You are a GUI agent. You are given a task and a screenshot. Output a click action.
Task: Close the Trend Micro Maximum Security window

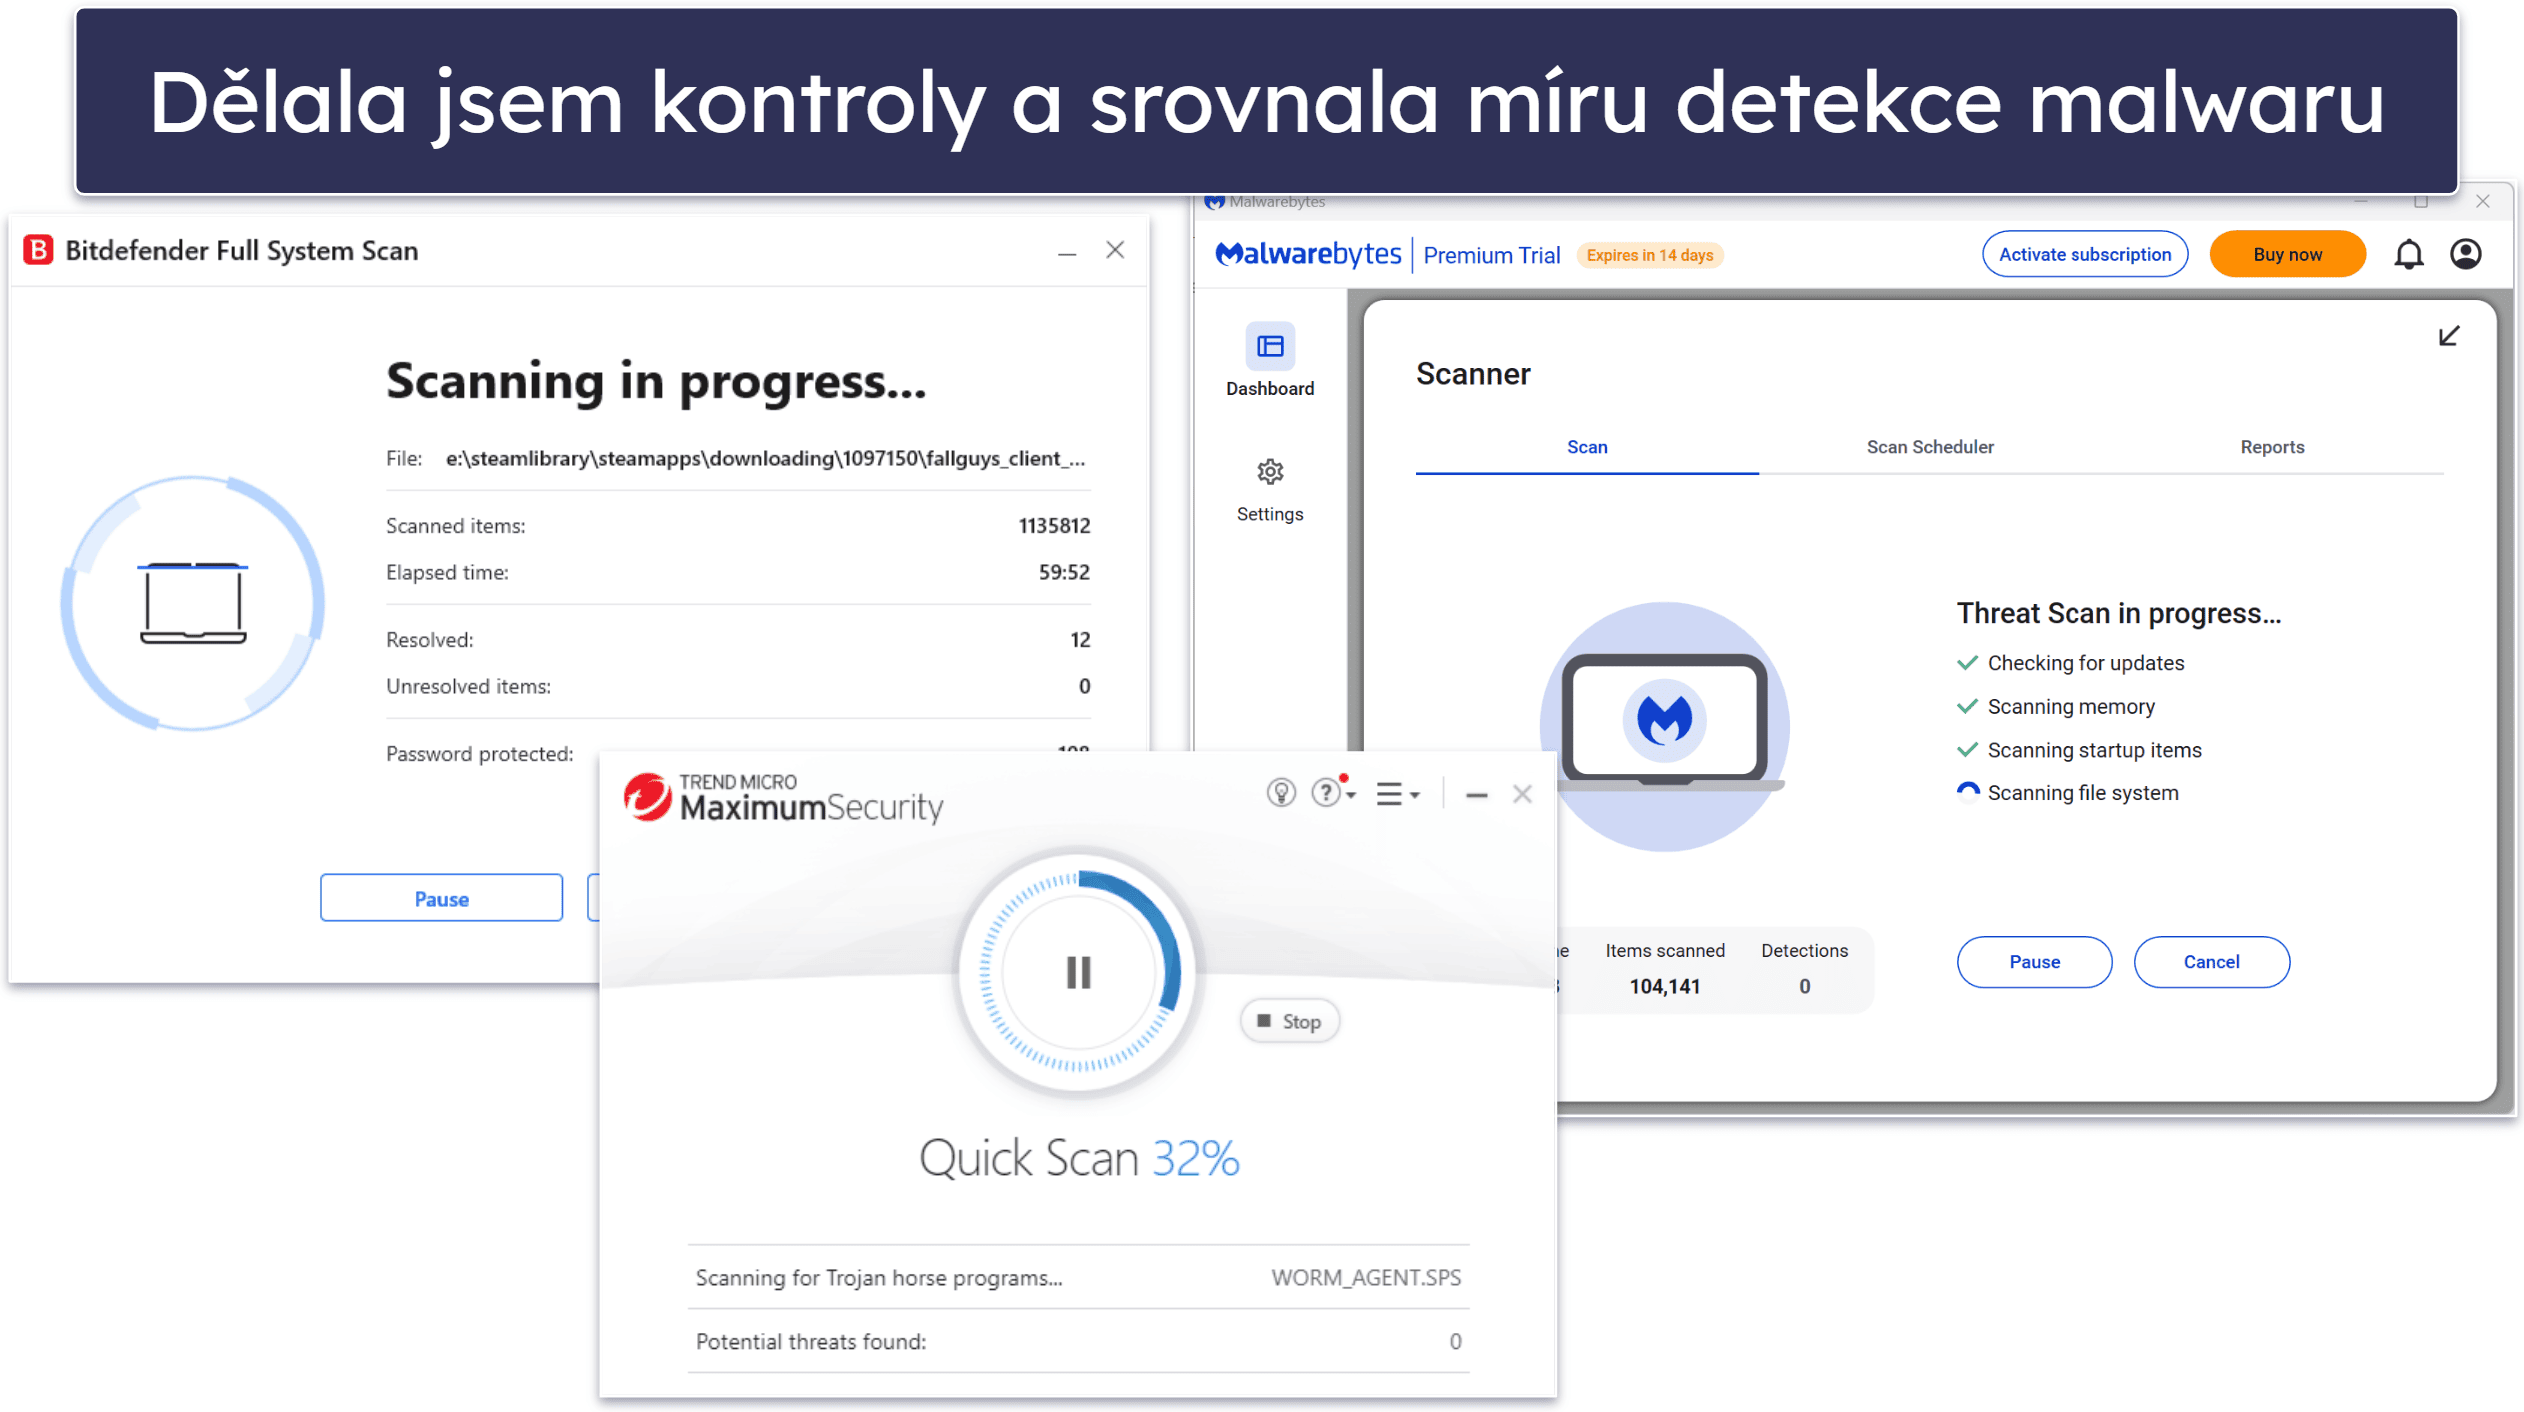[x=1522, y=794]
